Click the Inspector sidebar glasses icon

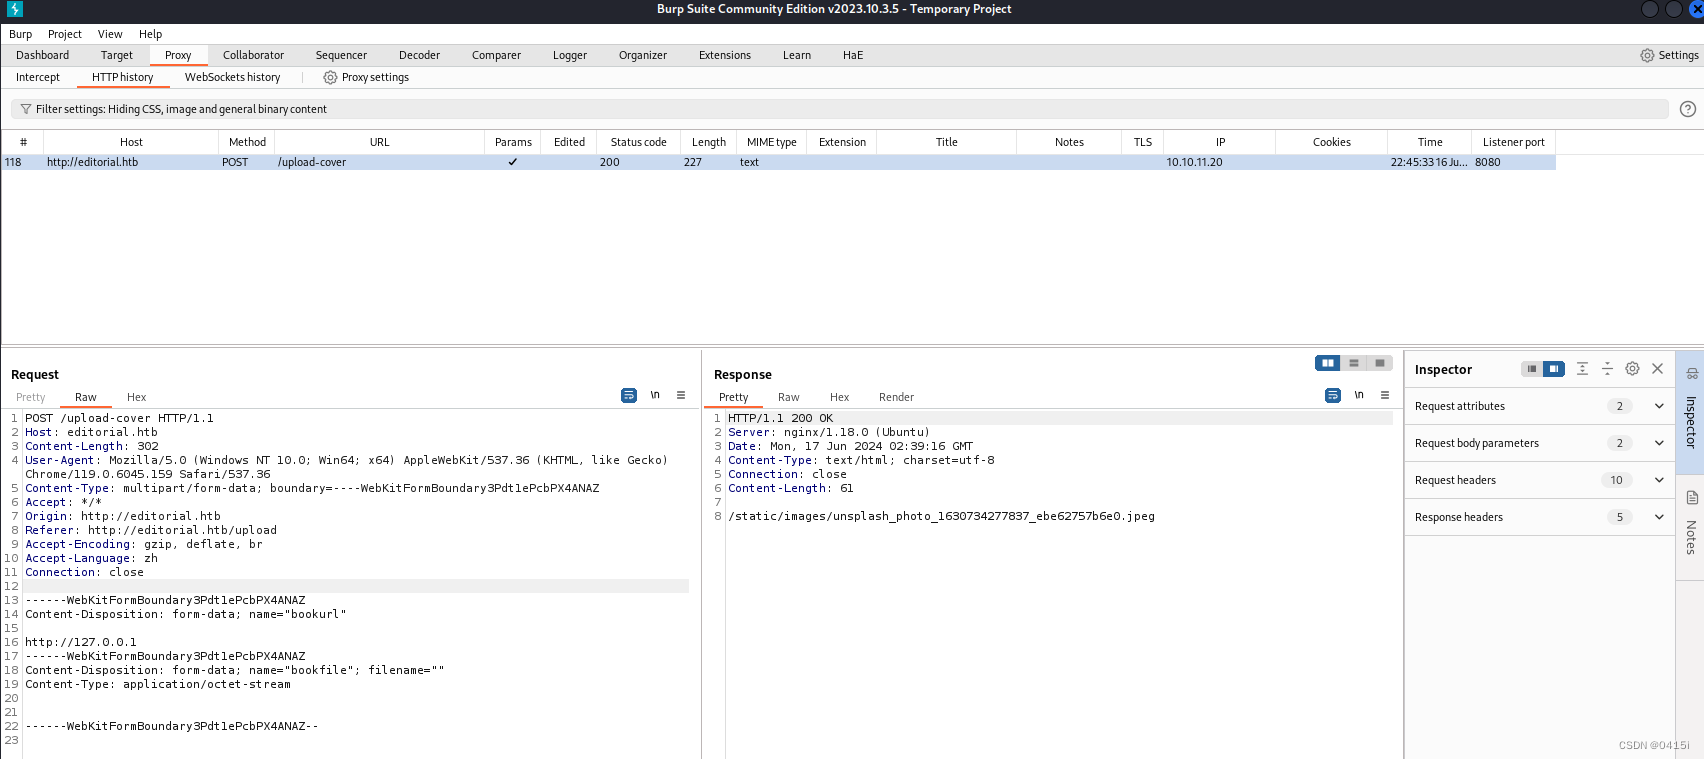point(1692,374)
